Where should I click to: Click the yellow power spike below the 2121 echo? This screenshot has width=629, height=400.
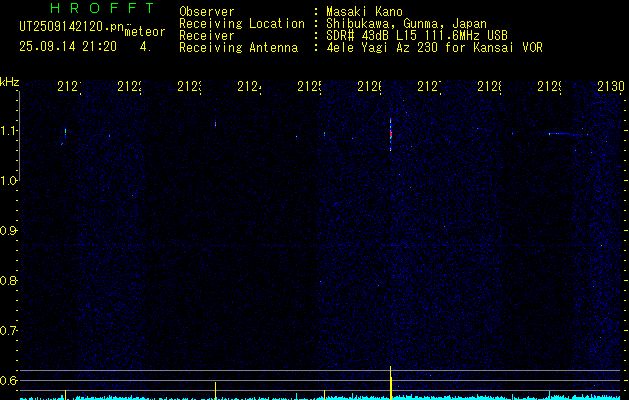coord(65,394)
